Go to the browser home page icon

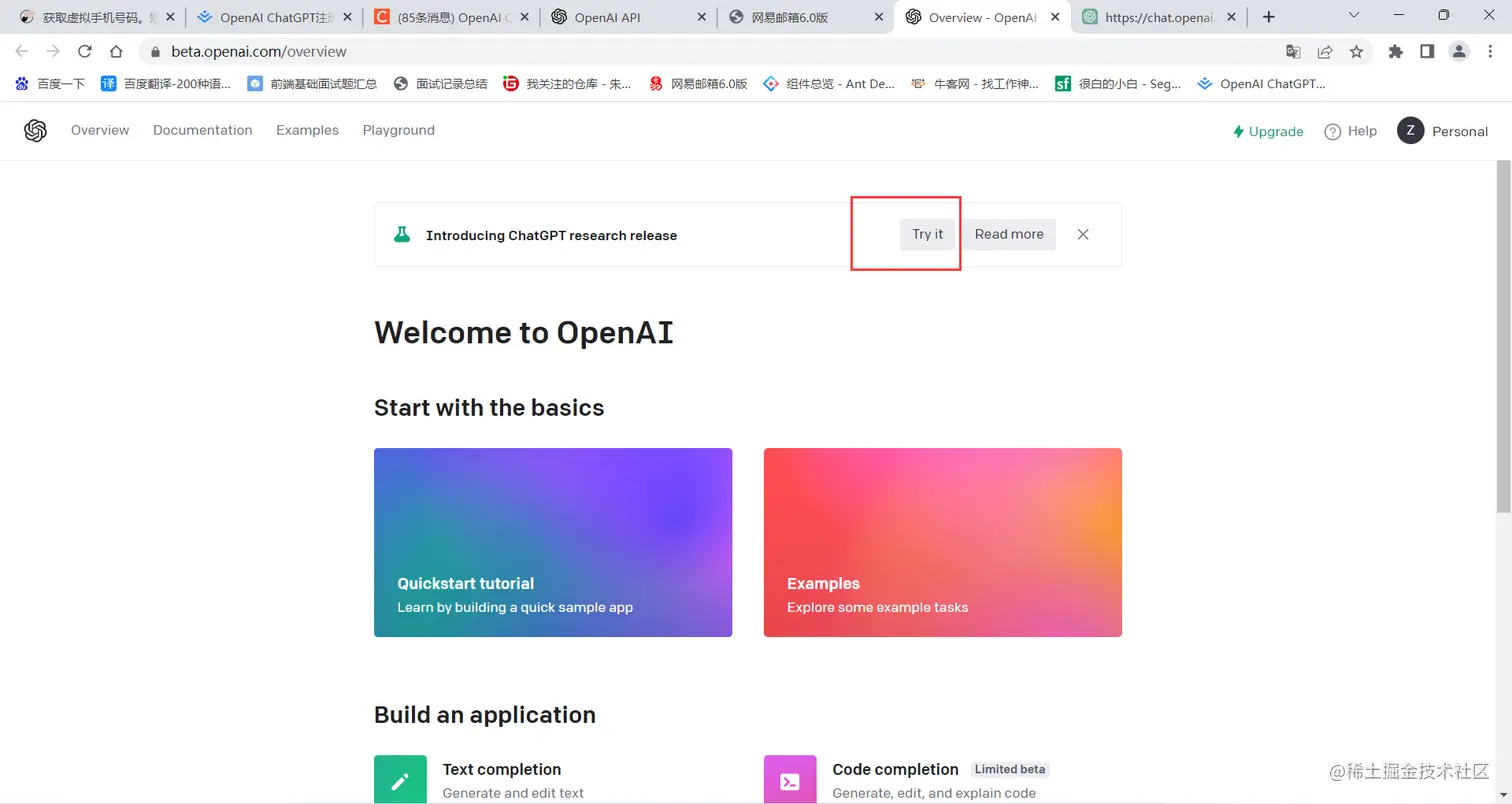pyautogui.click(x=117, y=51)
